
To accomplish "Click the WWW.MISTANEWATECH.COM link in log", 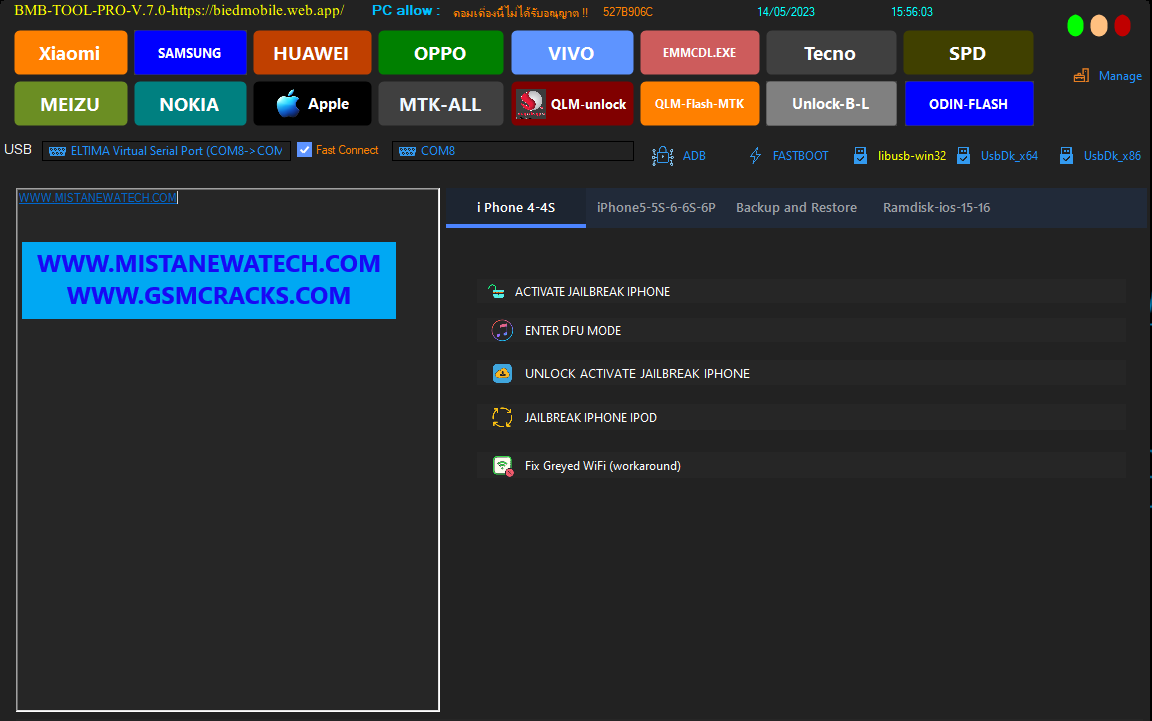I will (98, 198).
